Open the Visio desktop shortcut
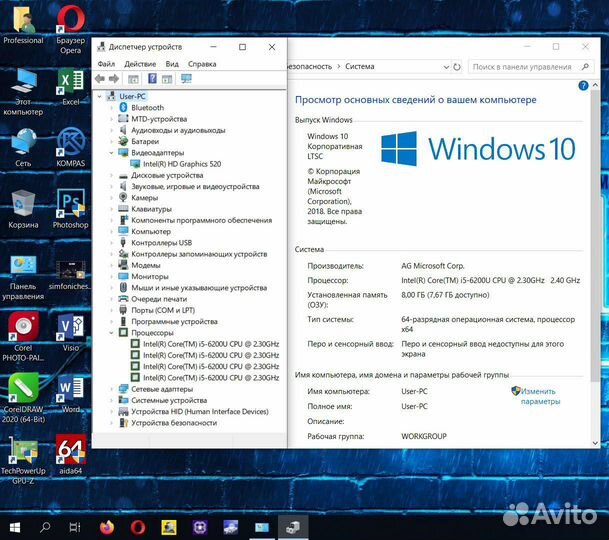This screenshot has width=609, height=540. click(71, 332)
